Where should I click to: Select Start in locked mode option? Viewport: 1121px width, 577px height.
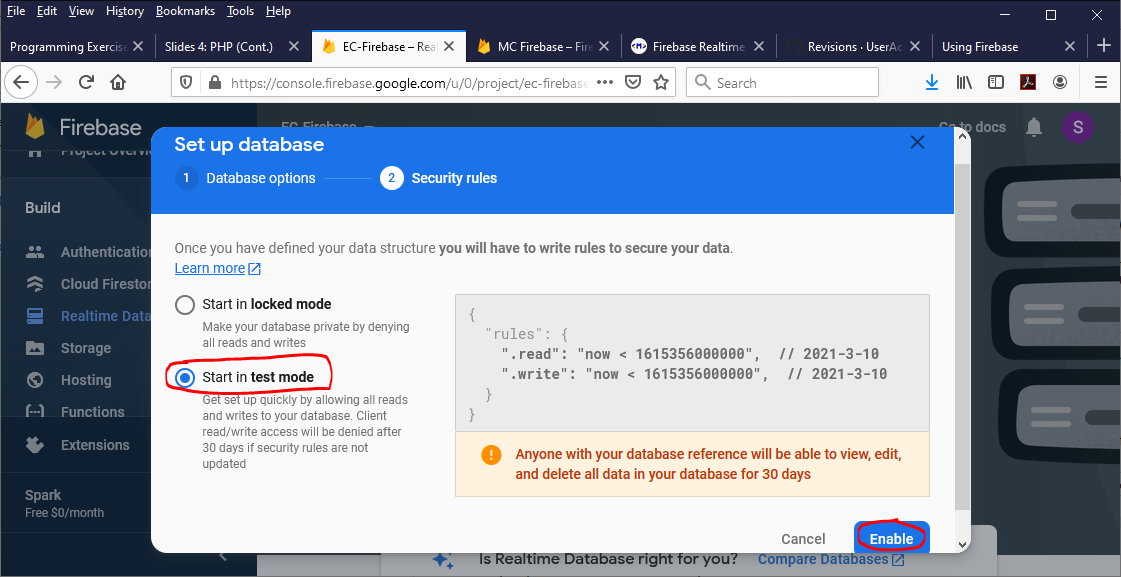pos(185,305)
